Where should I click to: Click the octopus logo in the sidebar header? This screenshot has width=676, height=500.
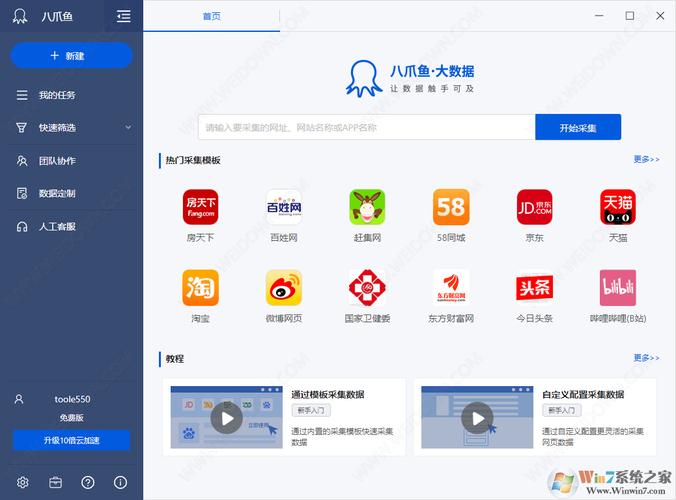(x=20, y=16)
